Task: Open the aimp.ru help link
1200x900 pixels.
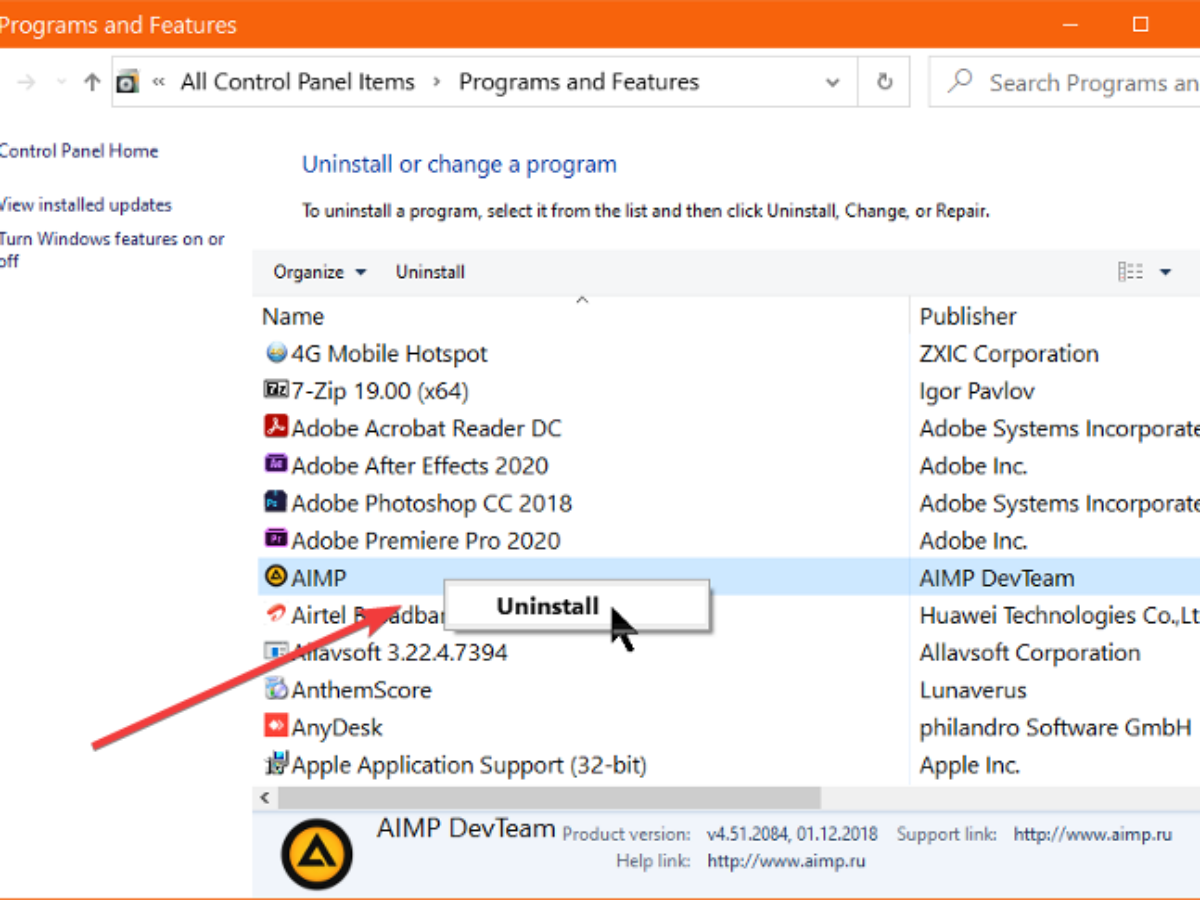Action: (x=786, y=860)
